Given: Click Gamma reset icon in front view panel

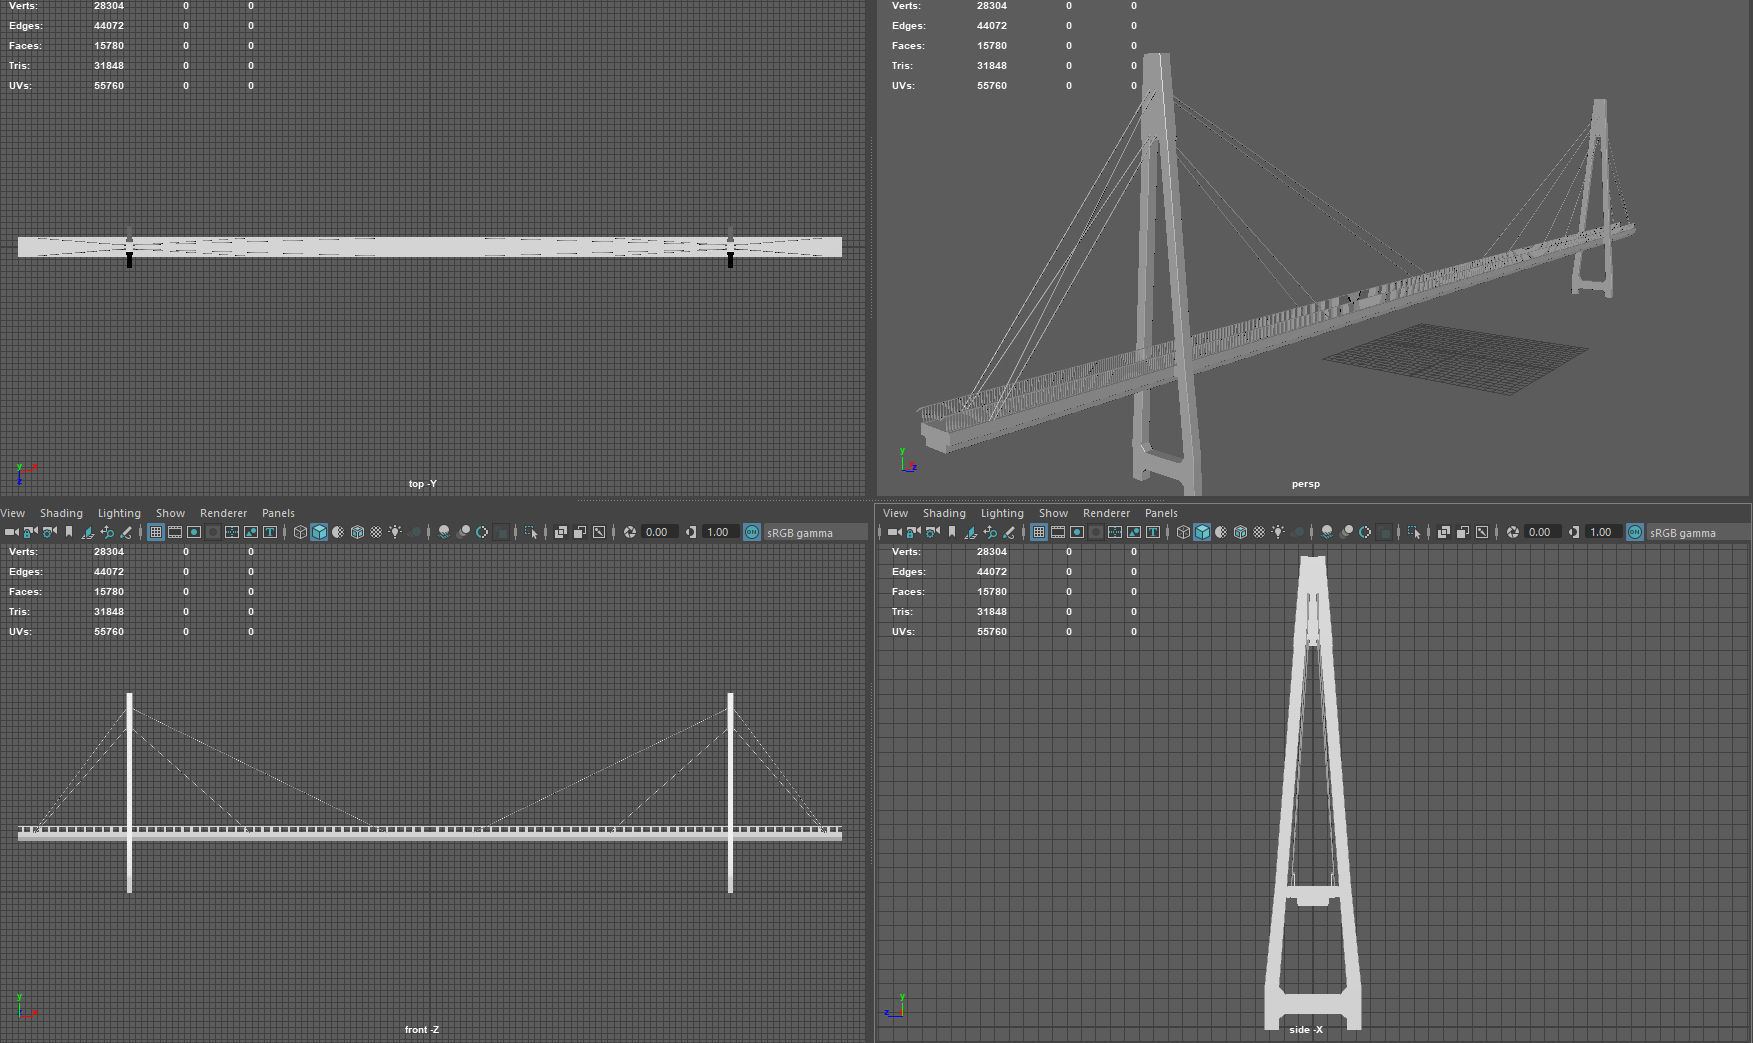Looking at the screenshot, I should point(691,532).
